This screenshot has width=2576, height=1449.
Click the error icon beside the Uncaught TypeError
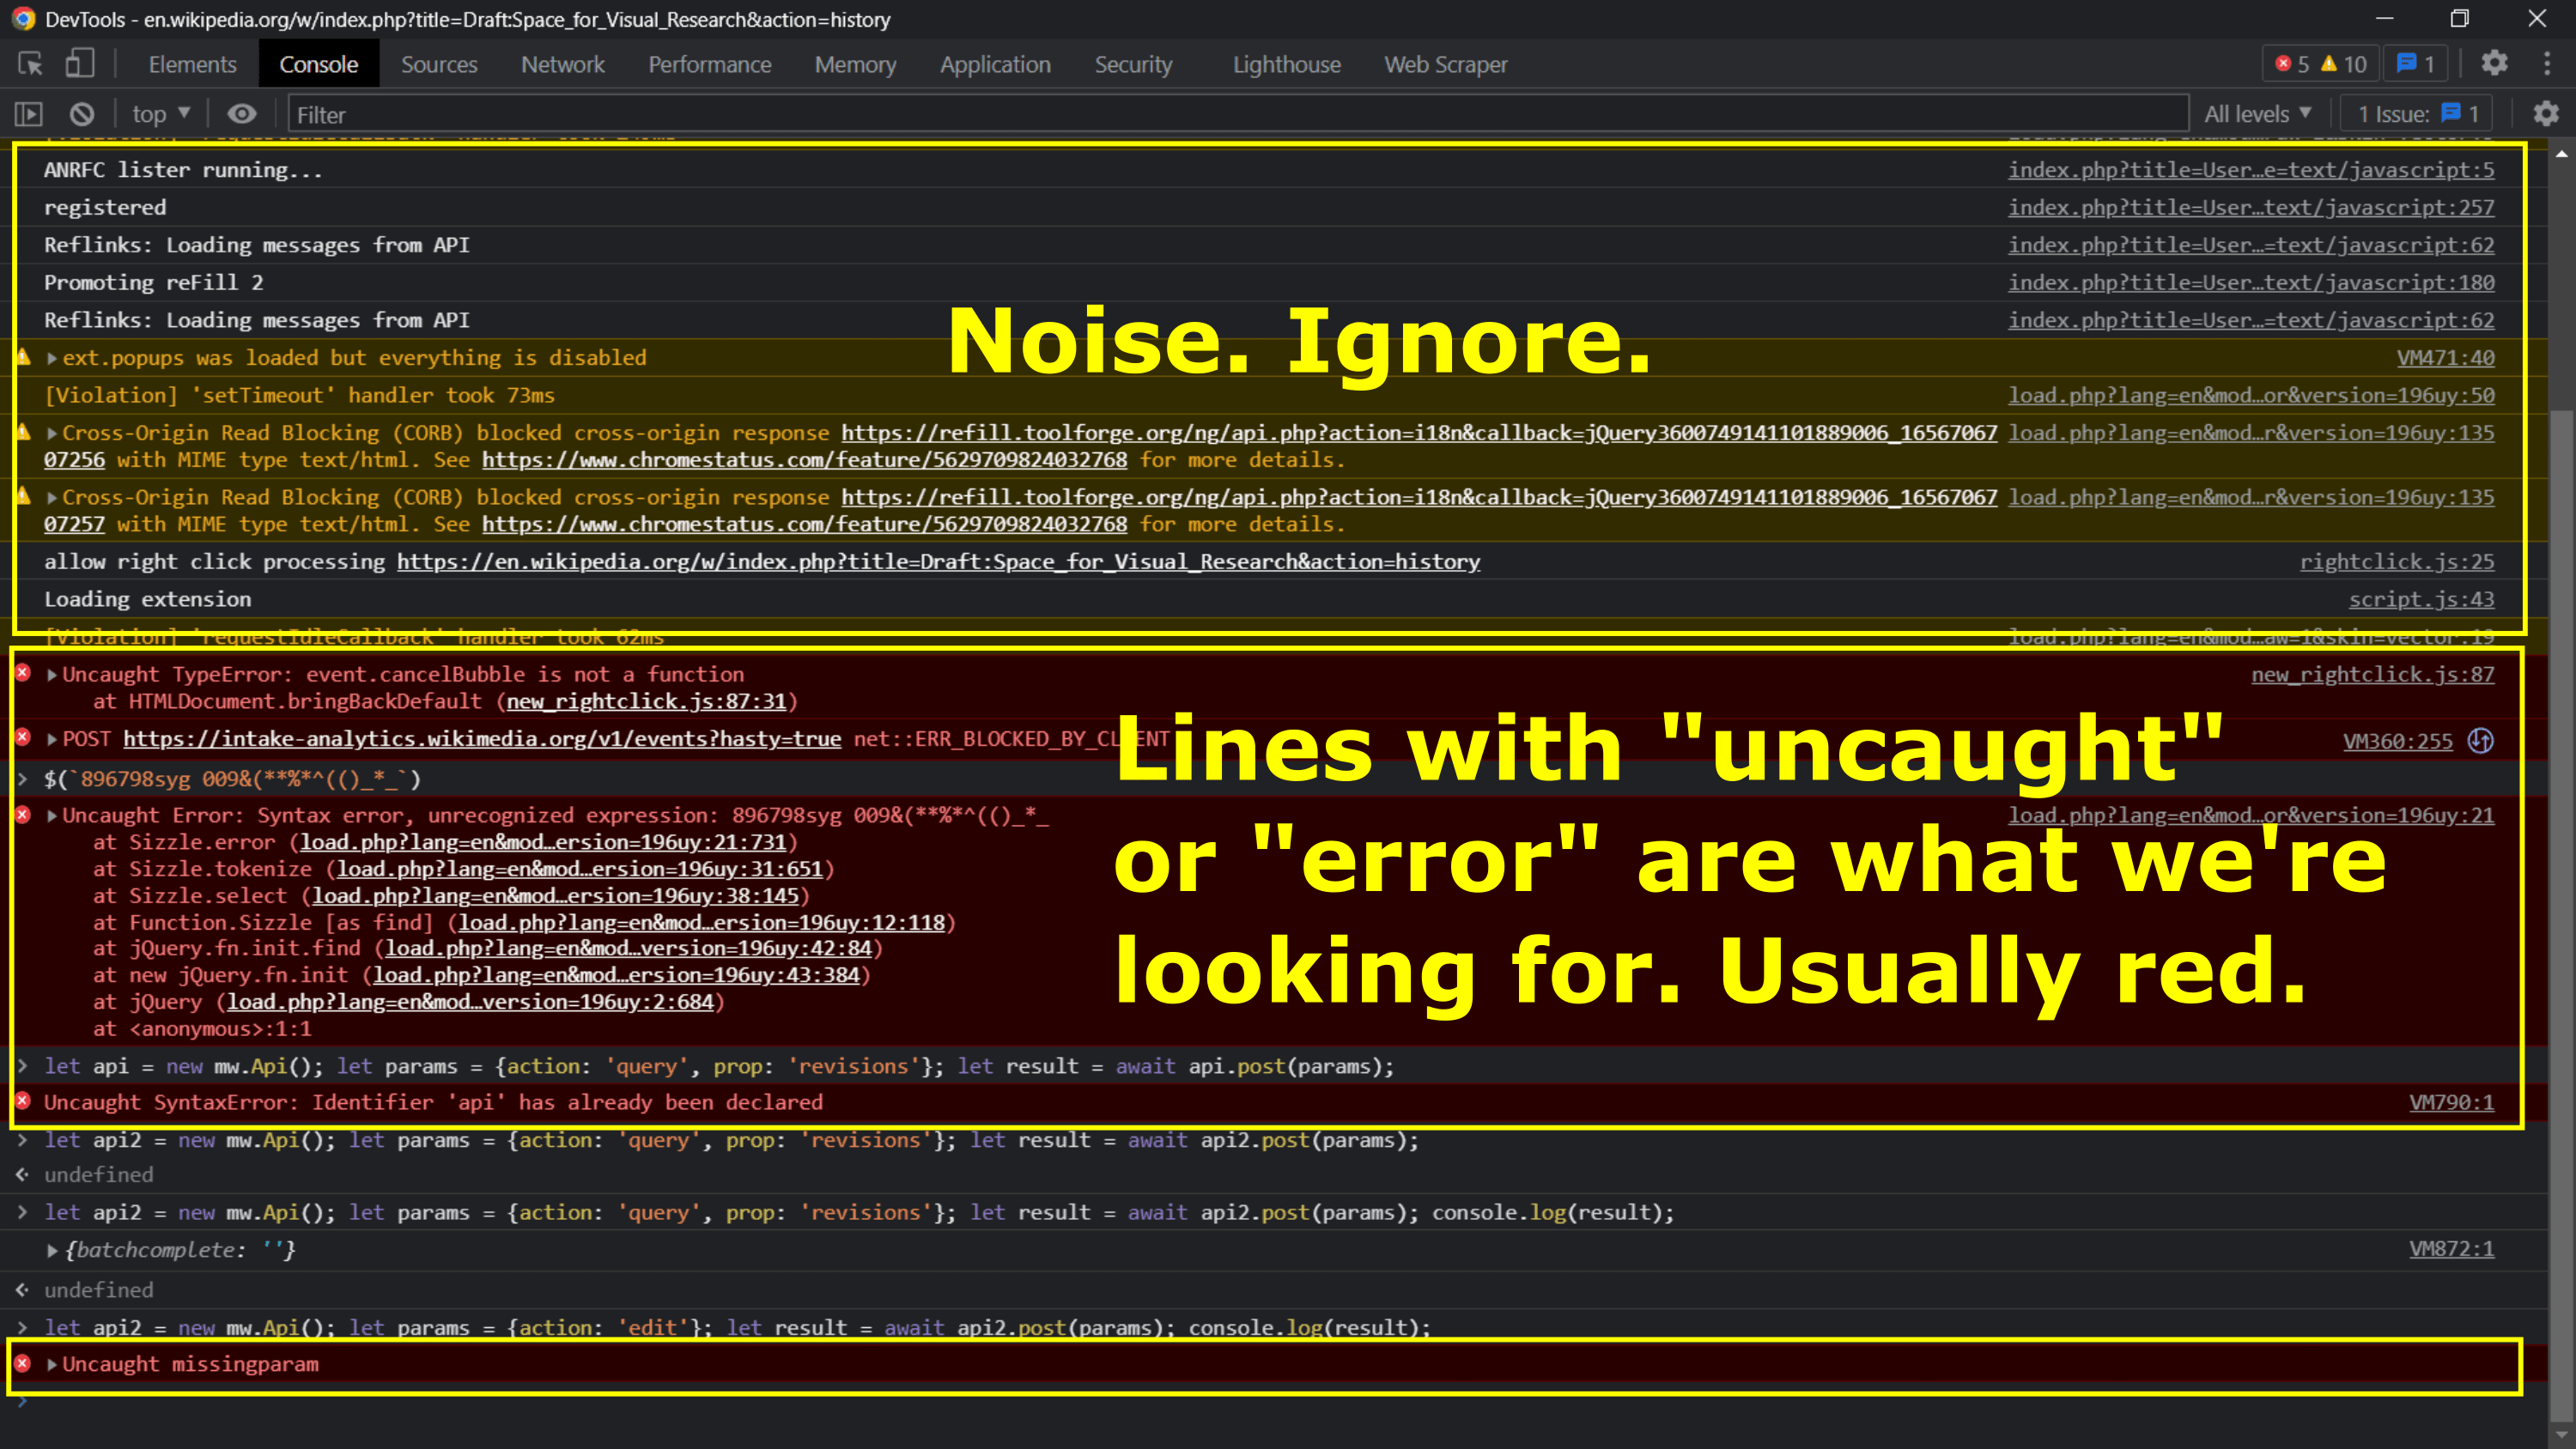23,674
